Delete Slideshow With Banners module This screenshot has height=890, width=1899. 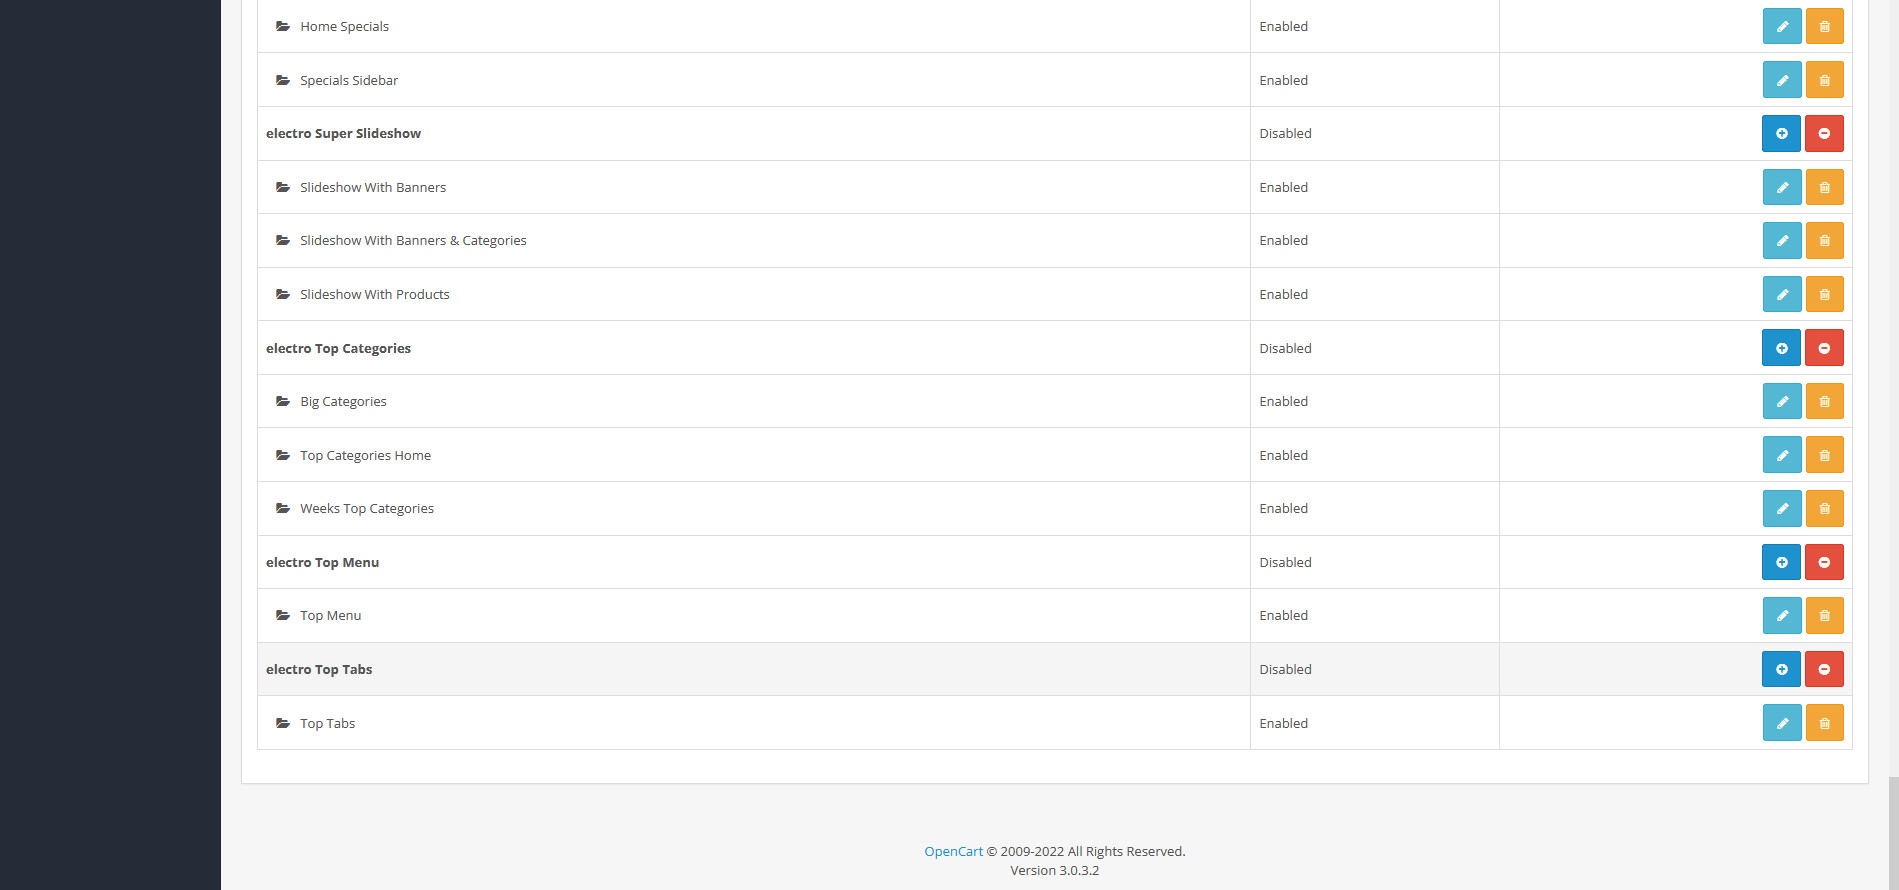(1824, 187)
